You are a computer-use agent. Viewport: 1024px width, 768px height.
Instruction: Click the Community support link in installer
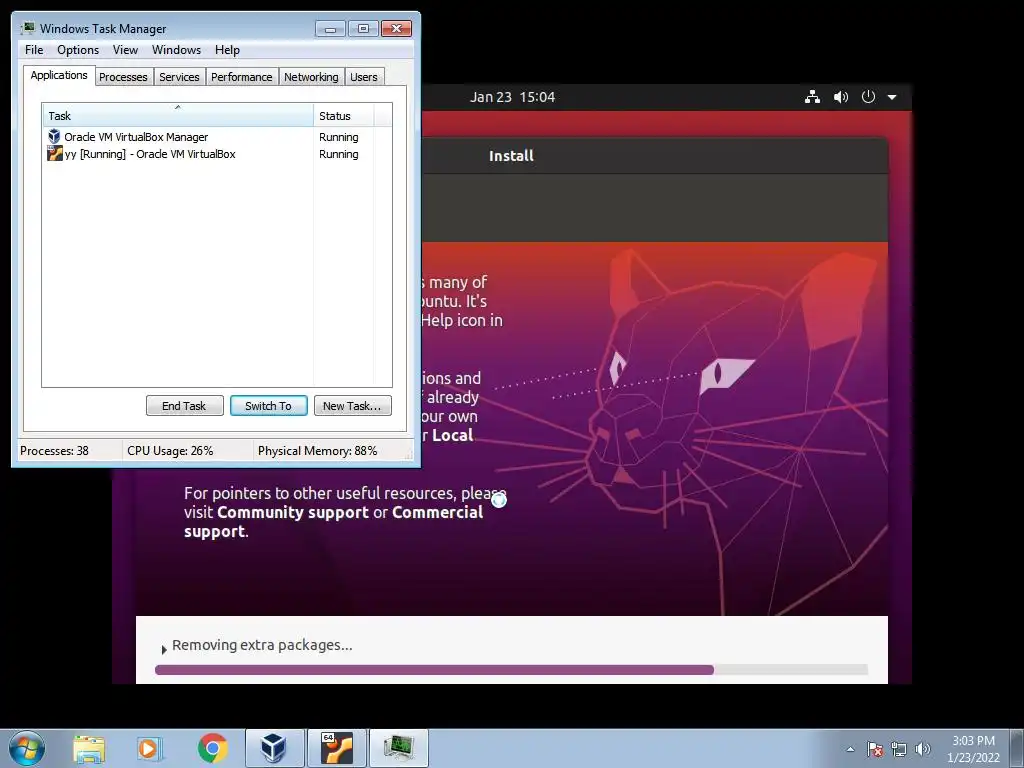pyautogui.click(x=293, y=512)
